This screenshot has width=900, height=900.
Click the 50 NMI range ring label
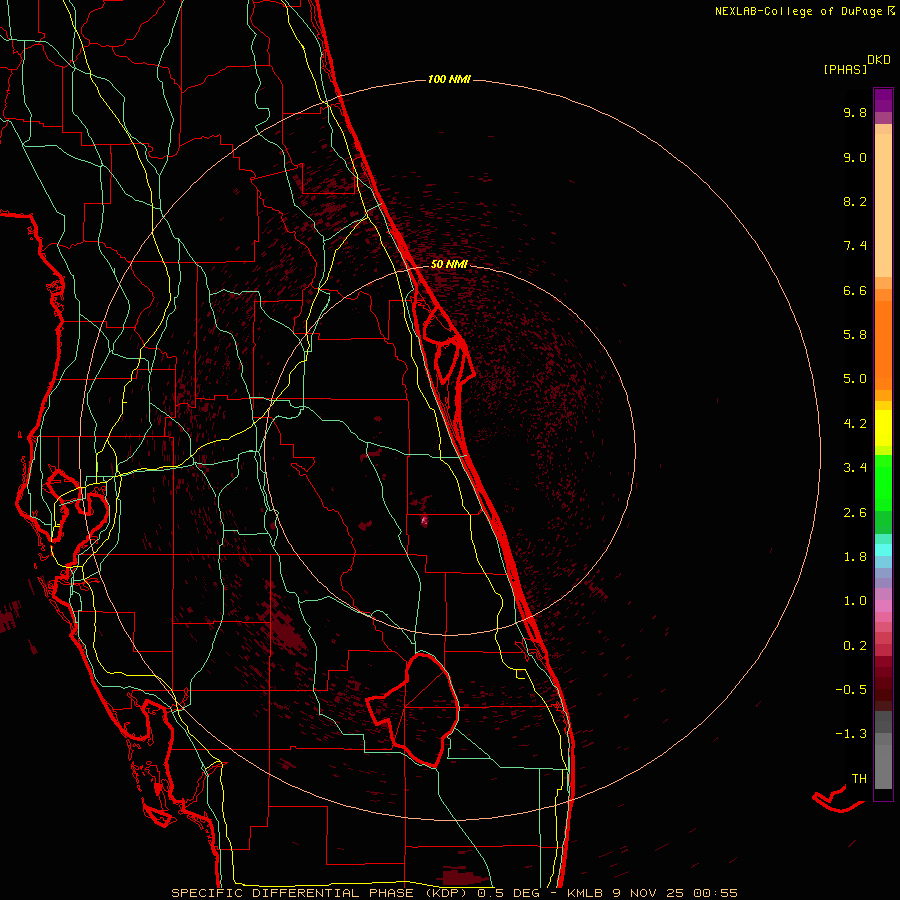click(x=449, y=264)
